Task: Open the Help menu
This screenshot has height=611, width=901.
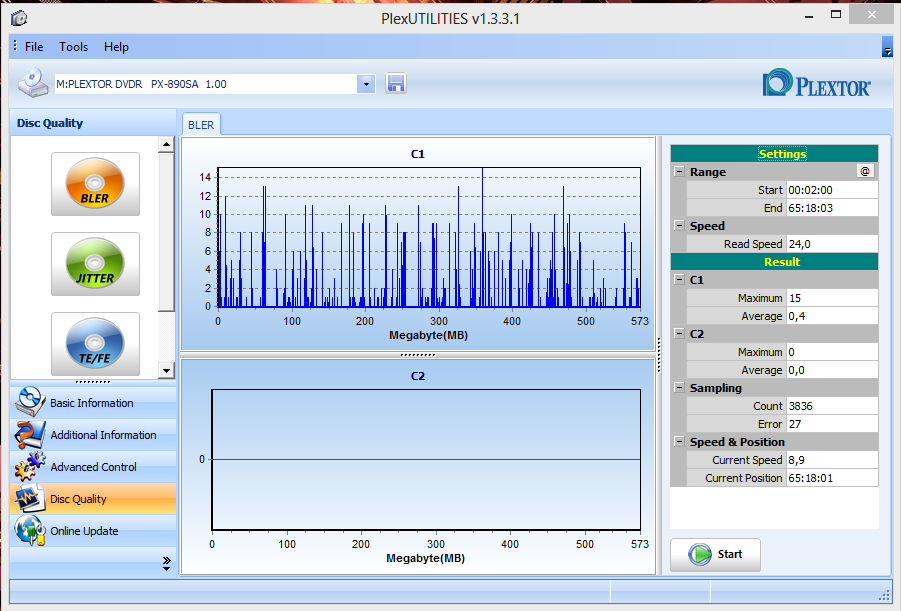Action: tap(116, 47)
